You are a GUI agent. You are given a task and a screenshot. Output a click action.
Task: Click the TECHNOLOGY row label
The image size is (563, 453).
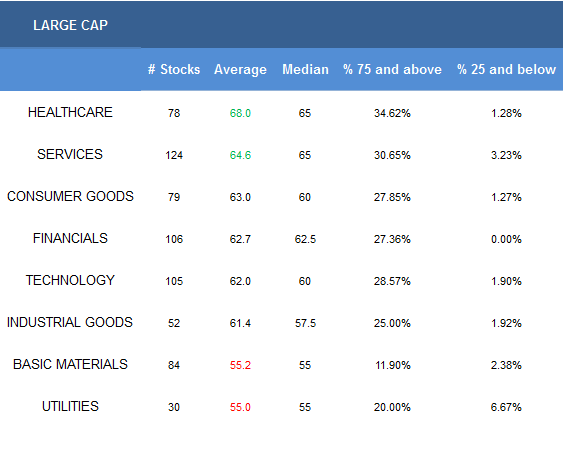pos(70,280)
